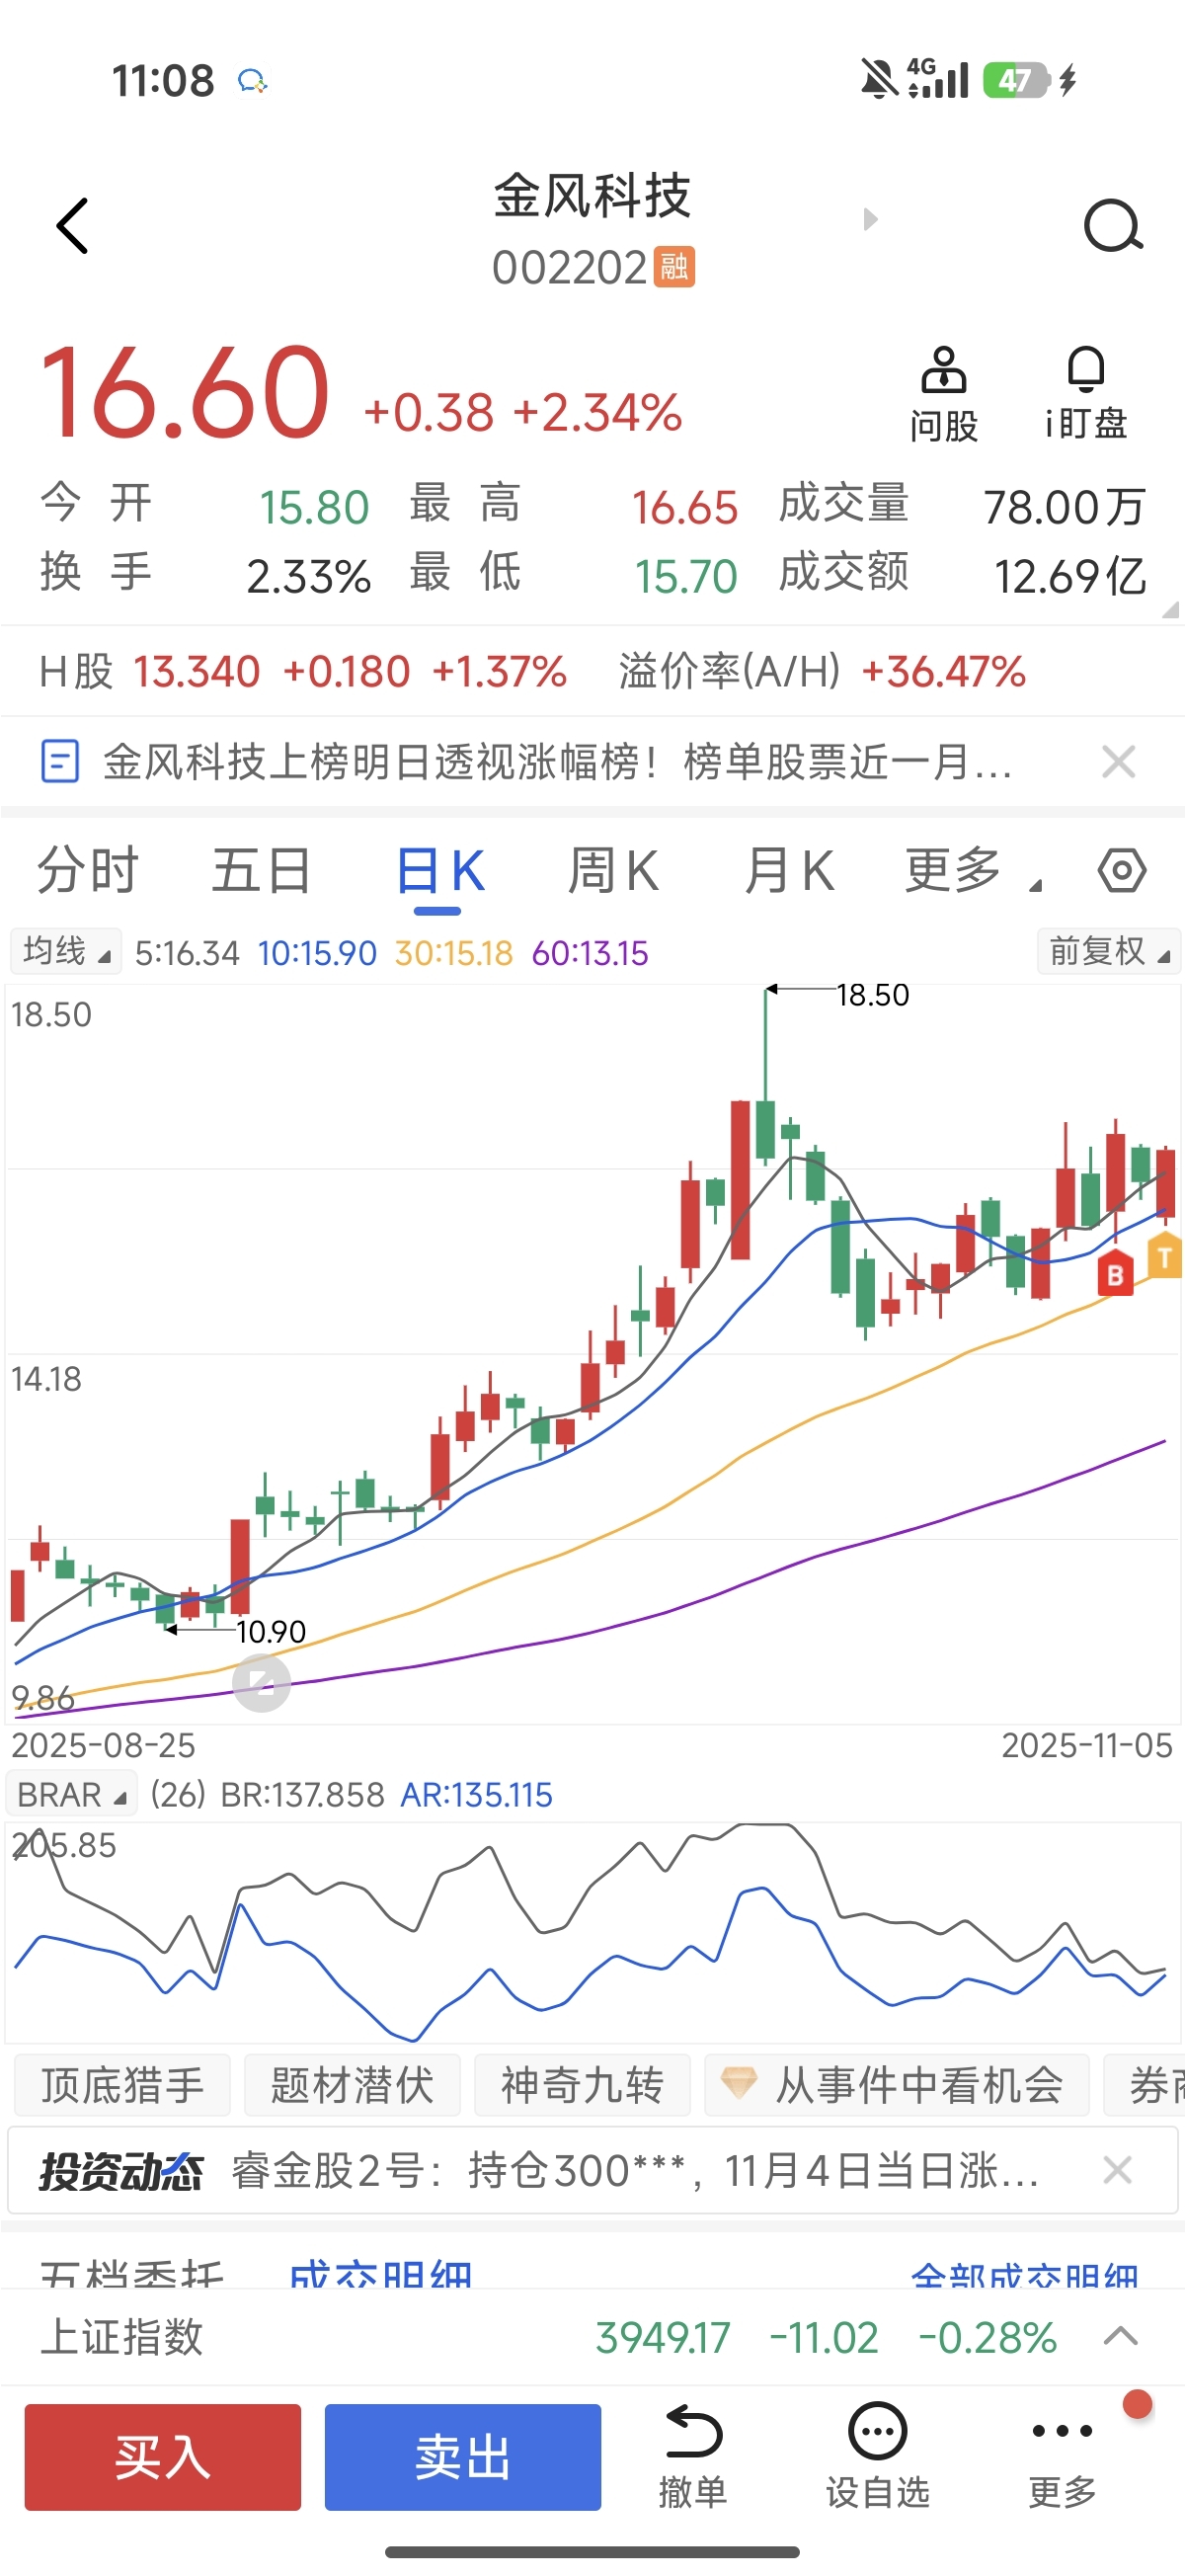
Task: Open stock search magnifier icon
Action: [1113, 226]
